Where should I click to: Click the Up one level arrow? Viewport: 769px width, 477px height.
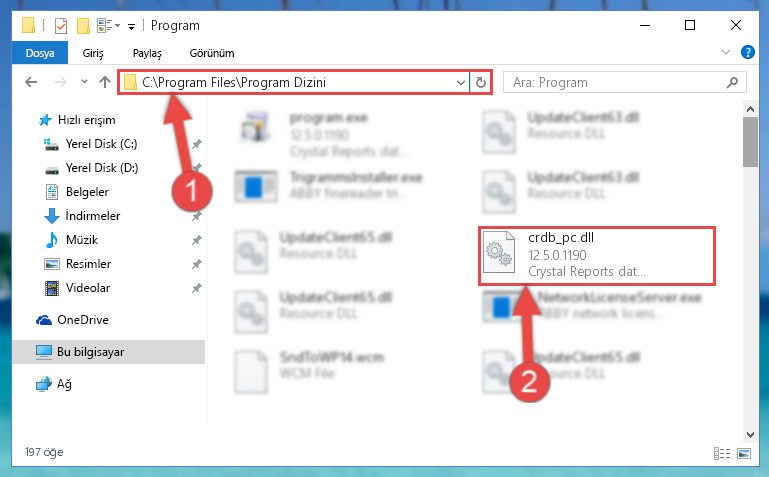pyautogui.click(x=104, y=82)
